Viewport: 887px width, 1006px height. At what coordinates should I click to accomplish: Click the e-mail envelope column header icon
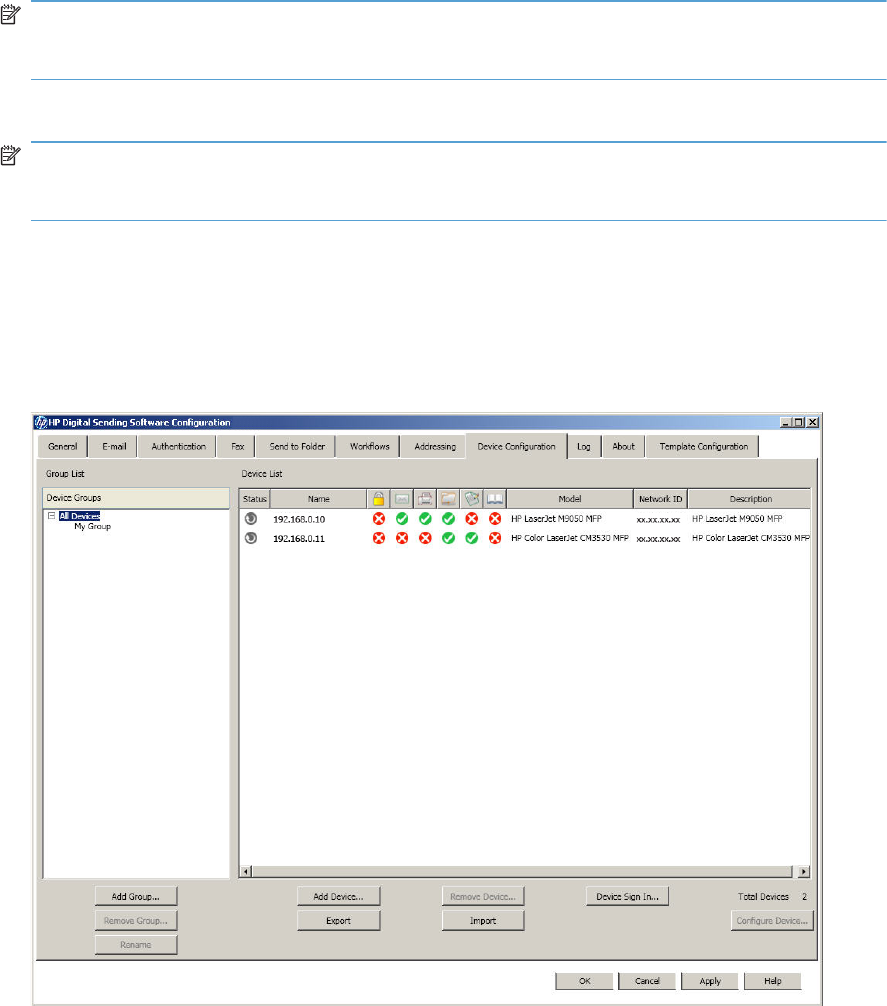(402, 499)
